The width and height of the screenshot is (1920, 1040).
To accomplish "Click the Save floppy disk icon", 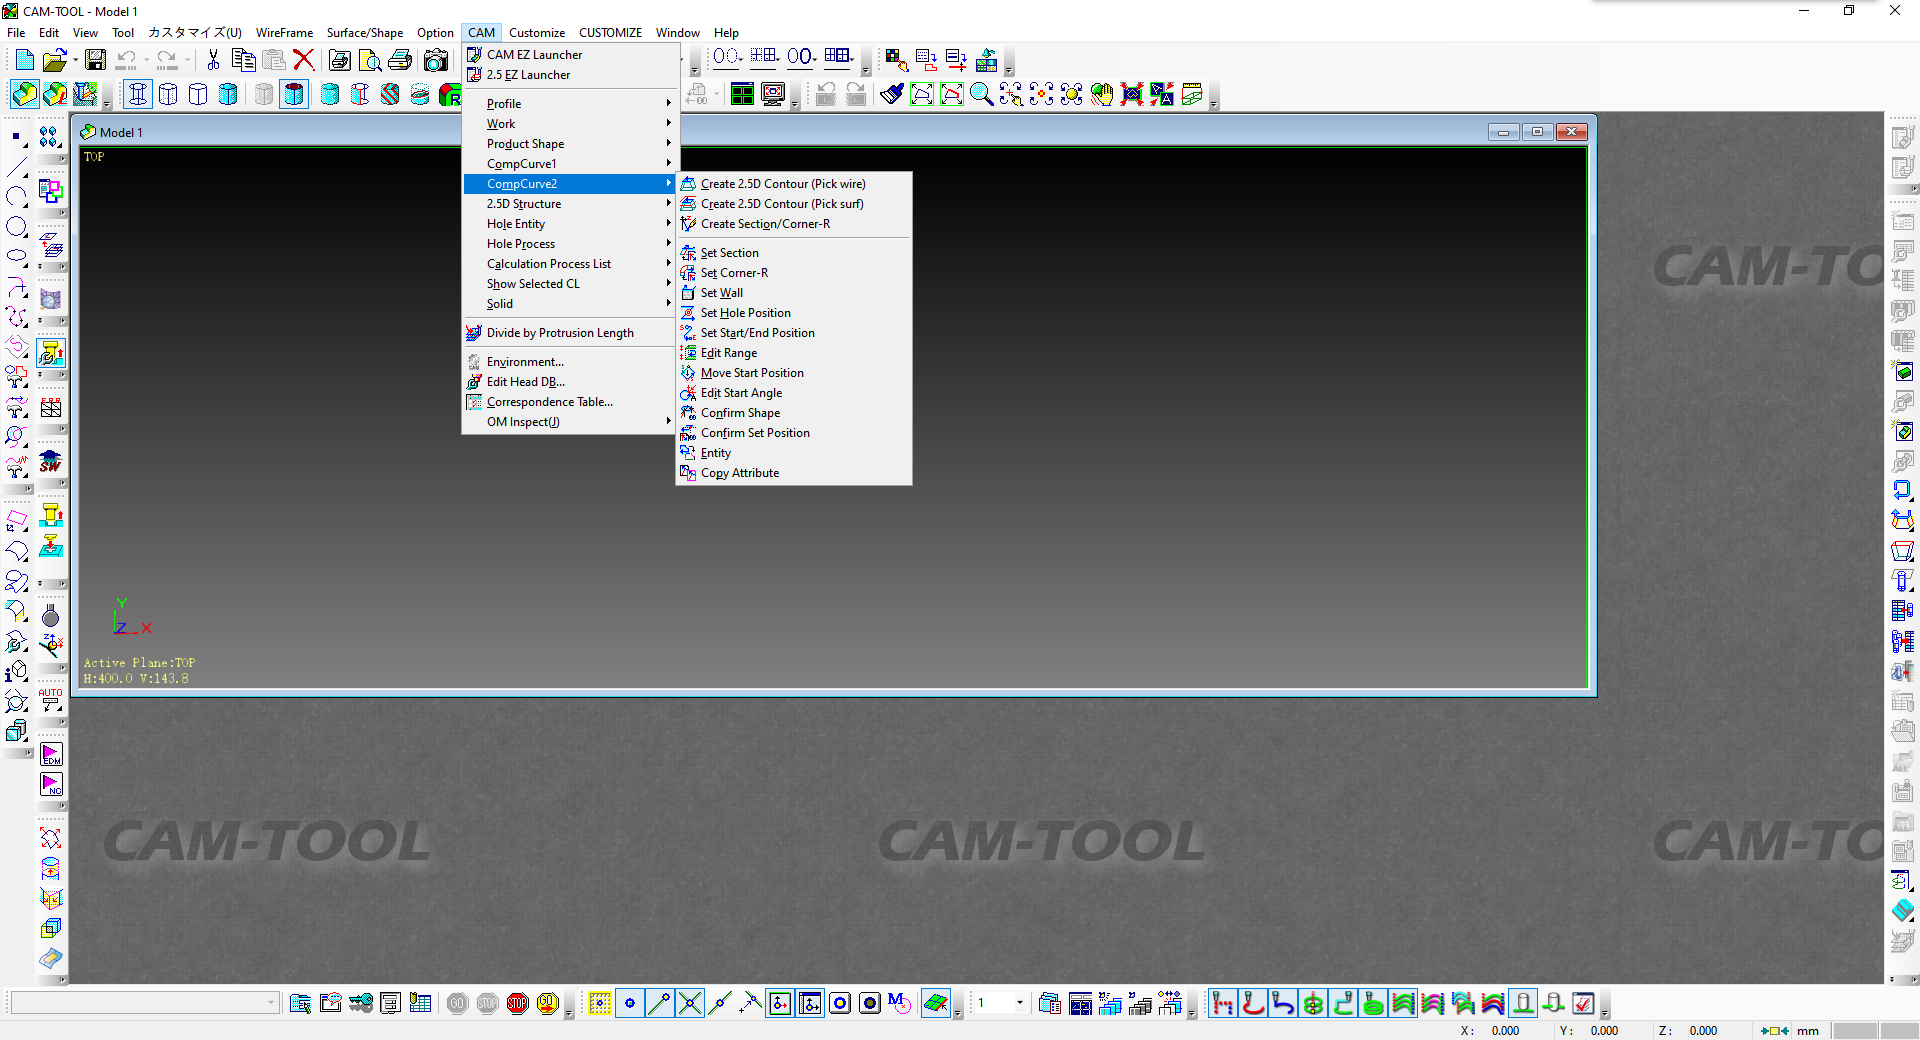I will click(x=95, y=60).
